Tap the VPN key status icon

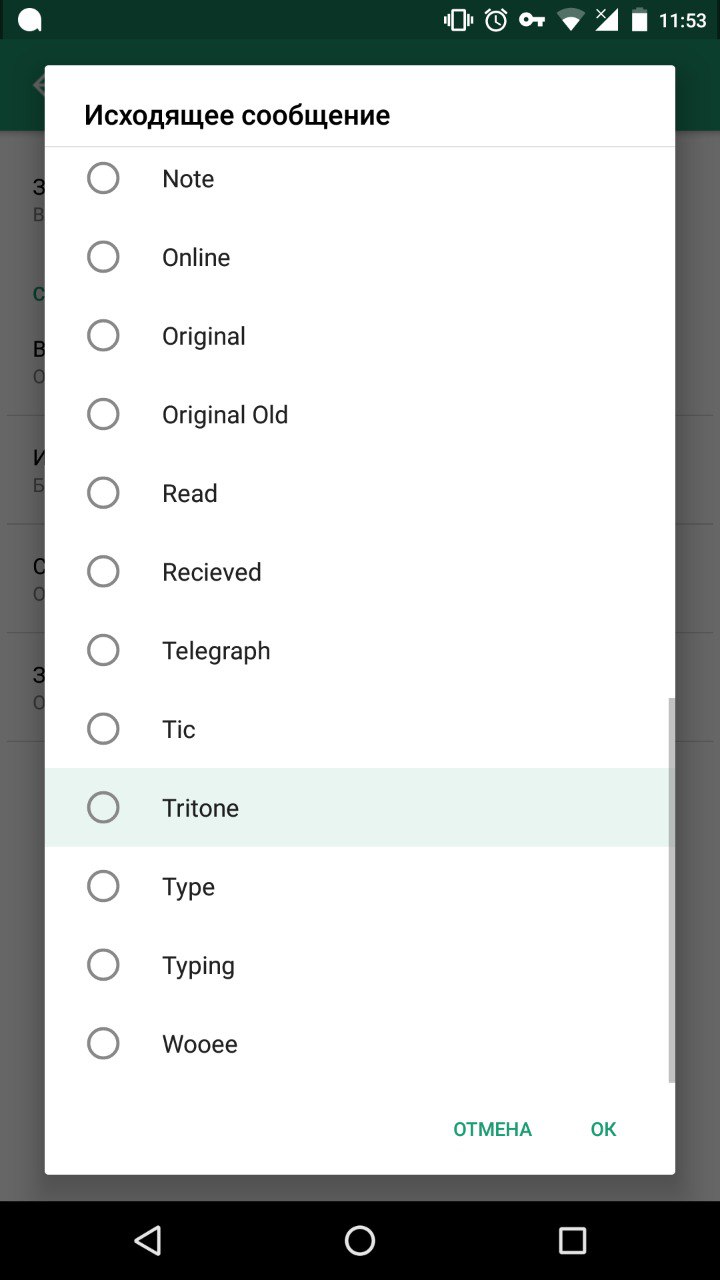[532, 20]
